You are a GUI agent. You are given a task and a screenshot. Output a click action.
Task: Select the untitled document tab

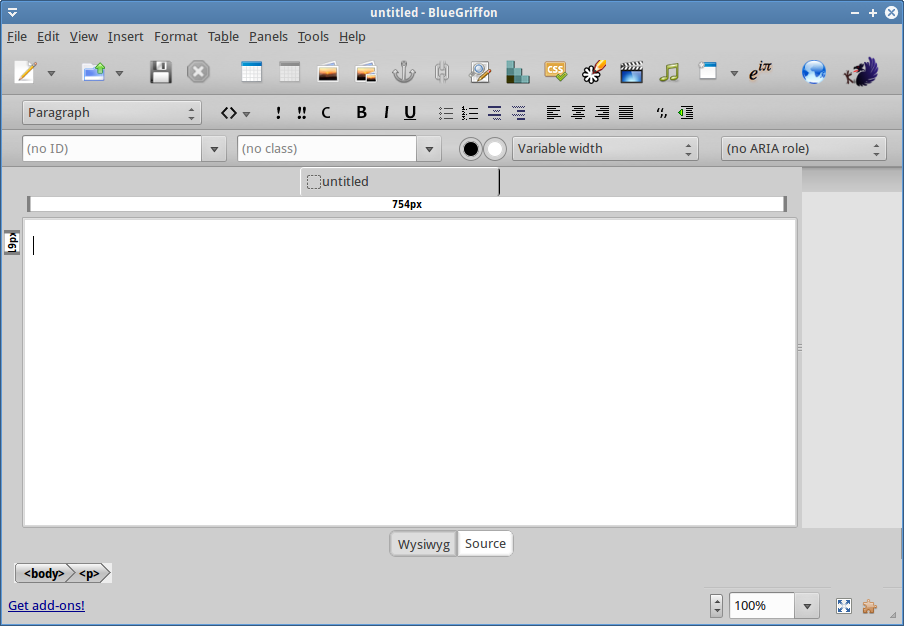(400, 182)
